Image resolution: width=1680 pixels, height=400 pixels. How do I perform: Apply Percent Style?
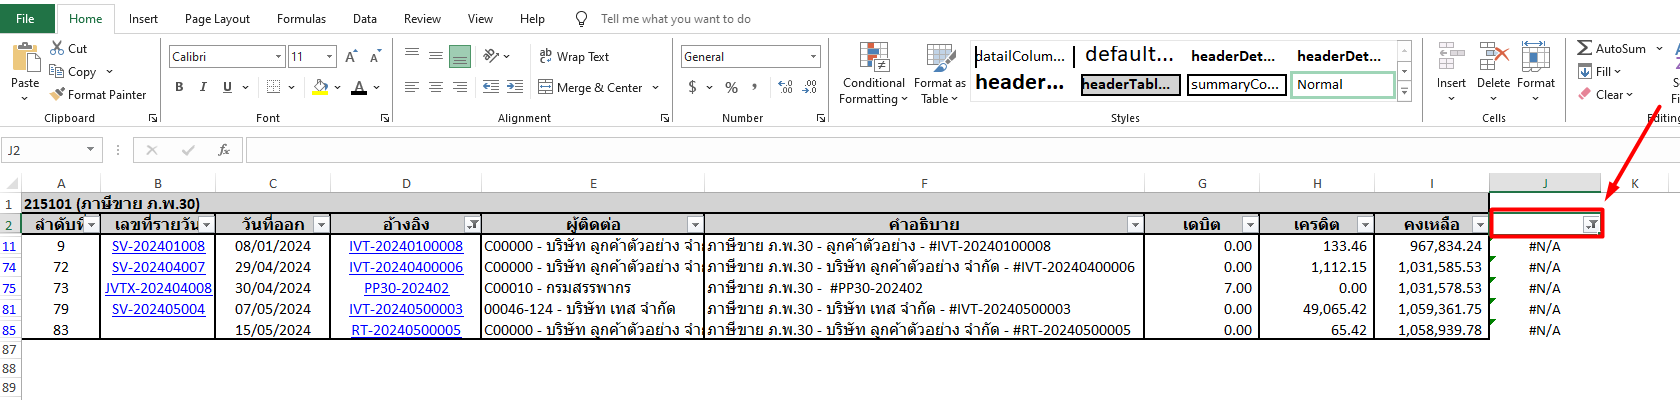click(732, 87)
